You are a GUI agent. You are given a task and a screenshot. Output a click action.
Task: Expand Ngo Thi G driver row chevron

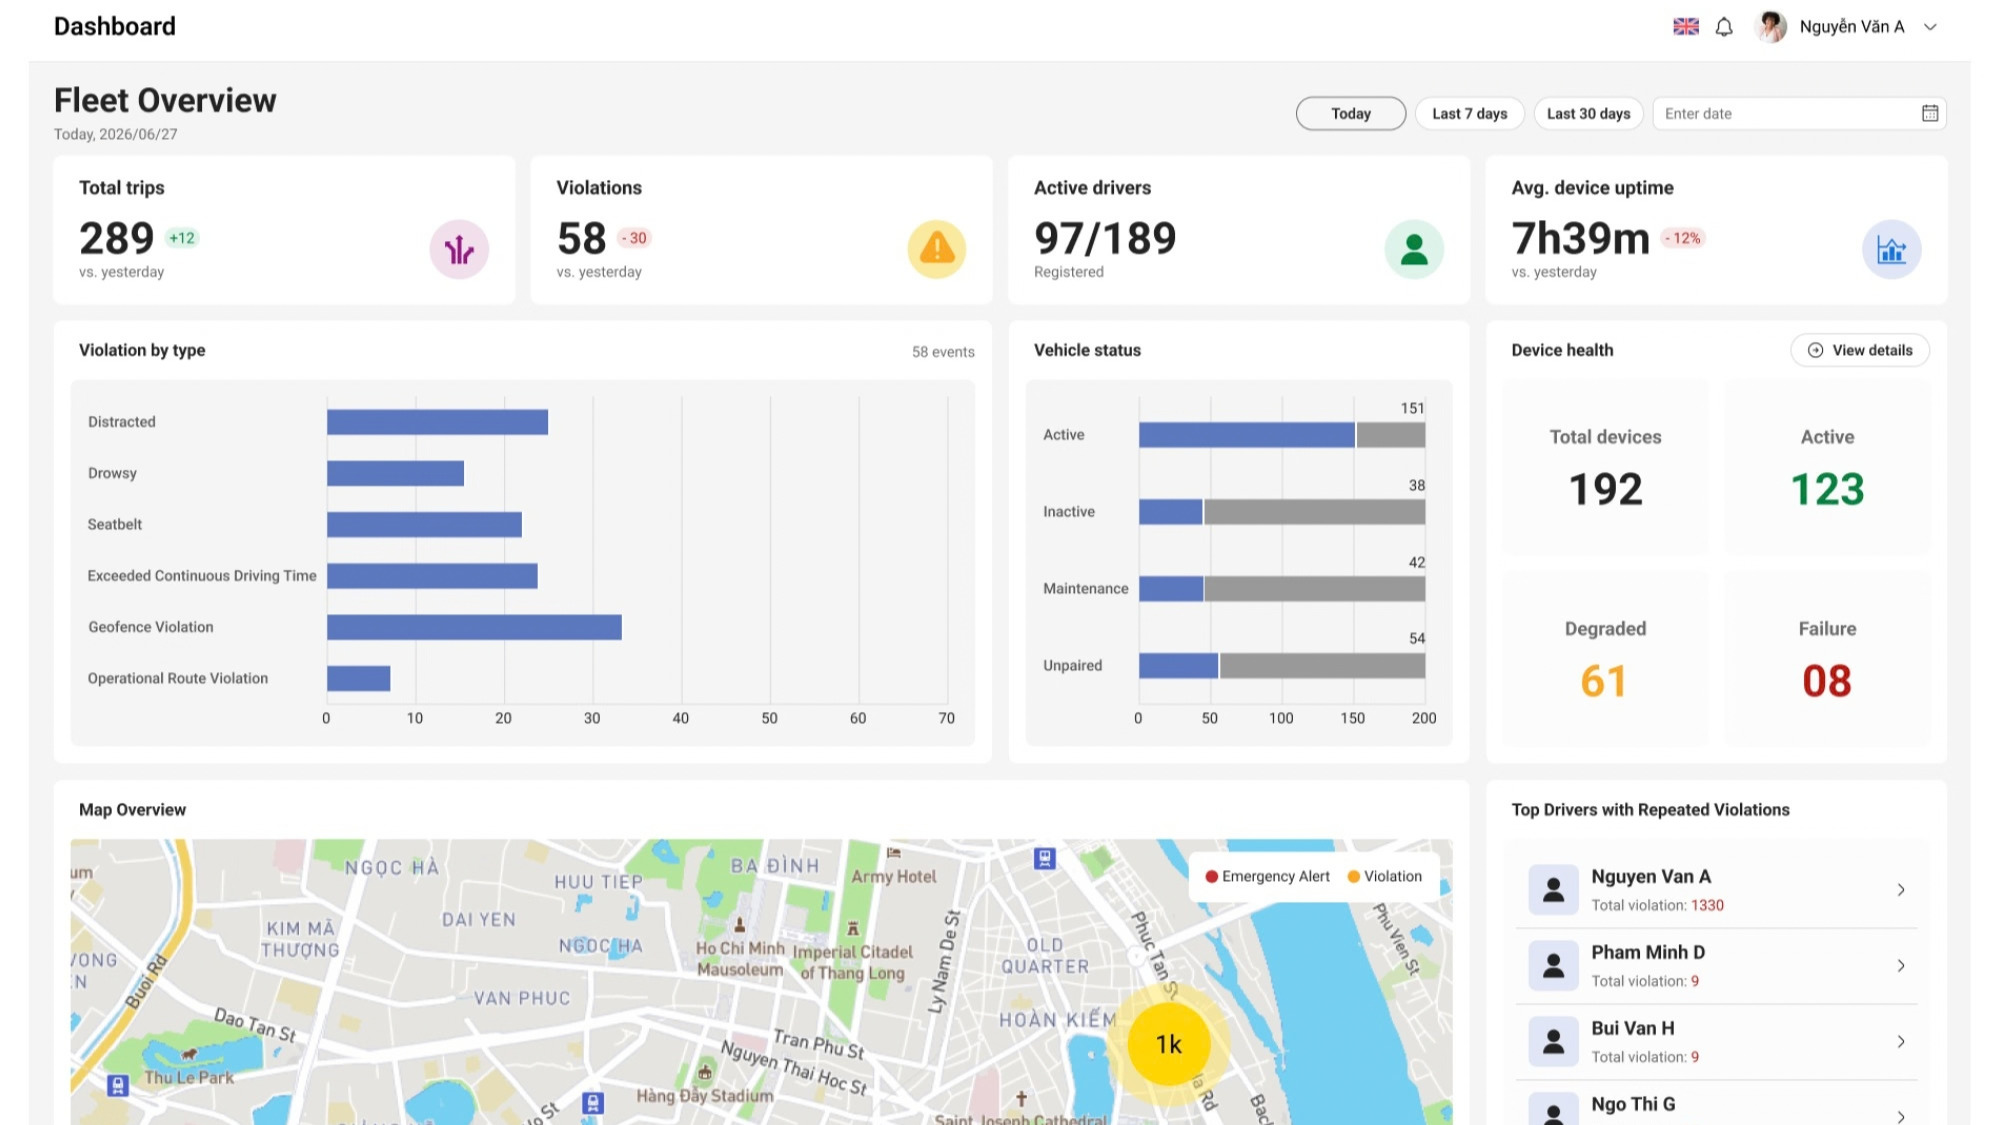(x=1901, y=1115)
